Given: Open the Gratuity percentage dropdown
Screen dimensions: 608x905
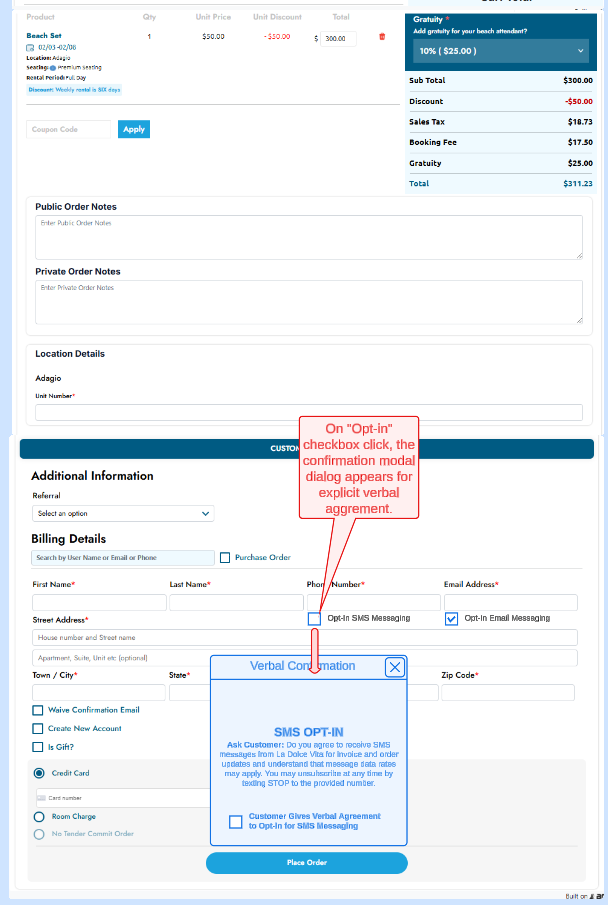Looking at the screenshot, I should tap(500, 51).
